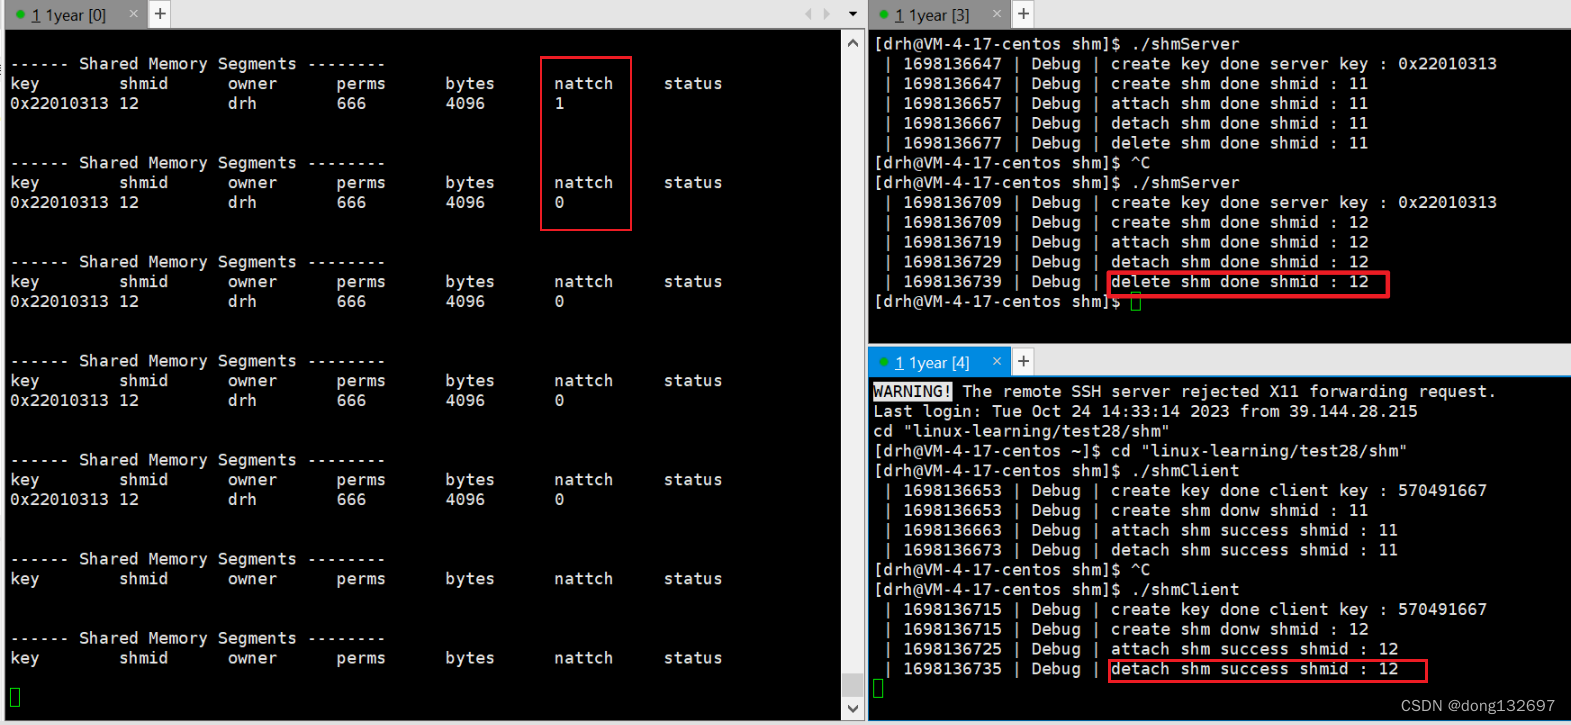
Task: Click "create shm done shmid : 11" text
Action: pyautogui.click(x=1239, y=83)
